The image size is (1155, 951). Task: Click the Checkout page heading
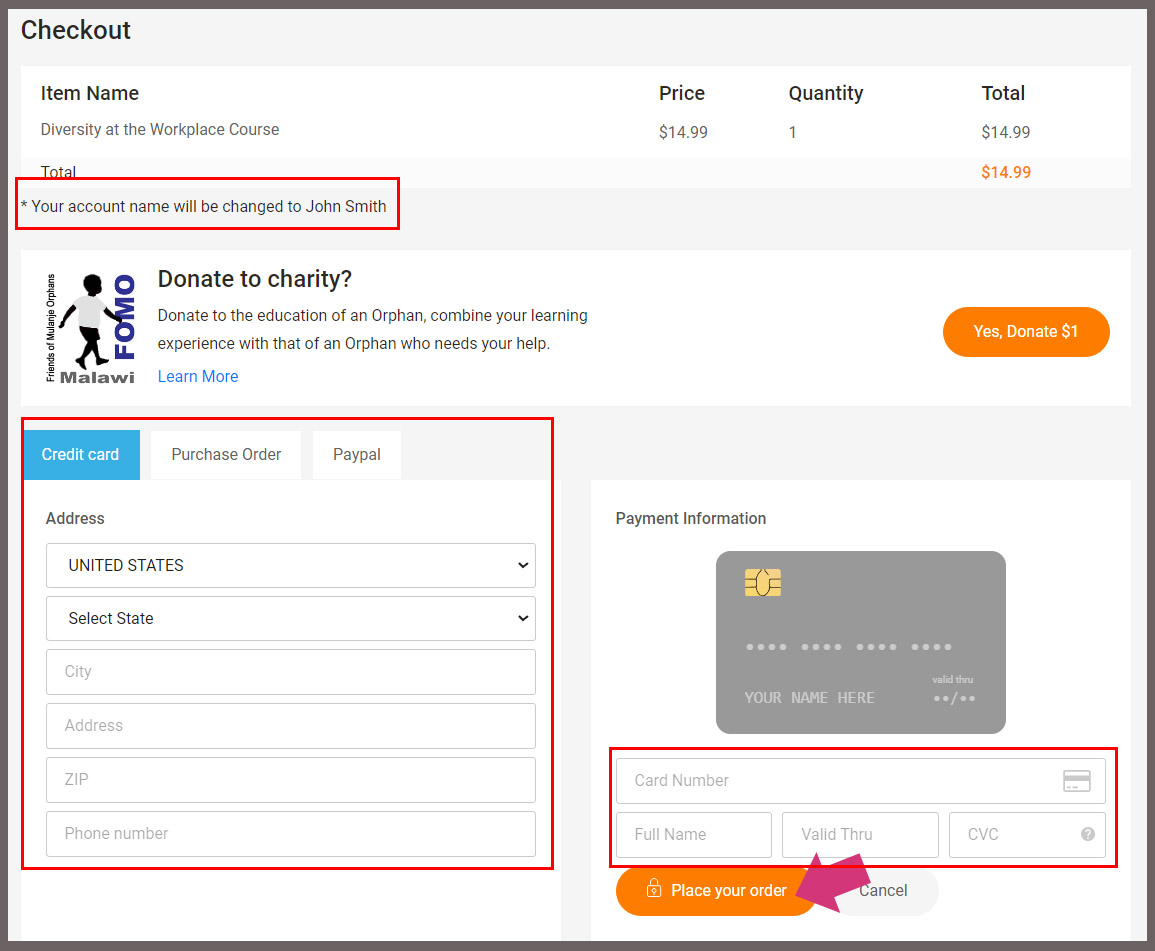[75, 30]
